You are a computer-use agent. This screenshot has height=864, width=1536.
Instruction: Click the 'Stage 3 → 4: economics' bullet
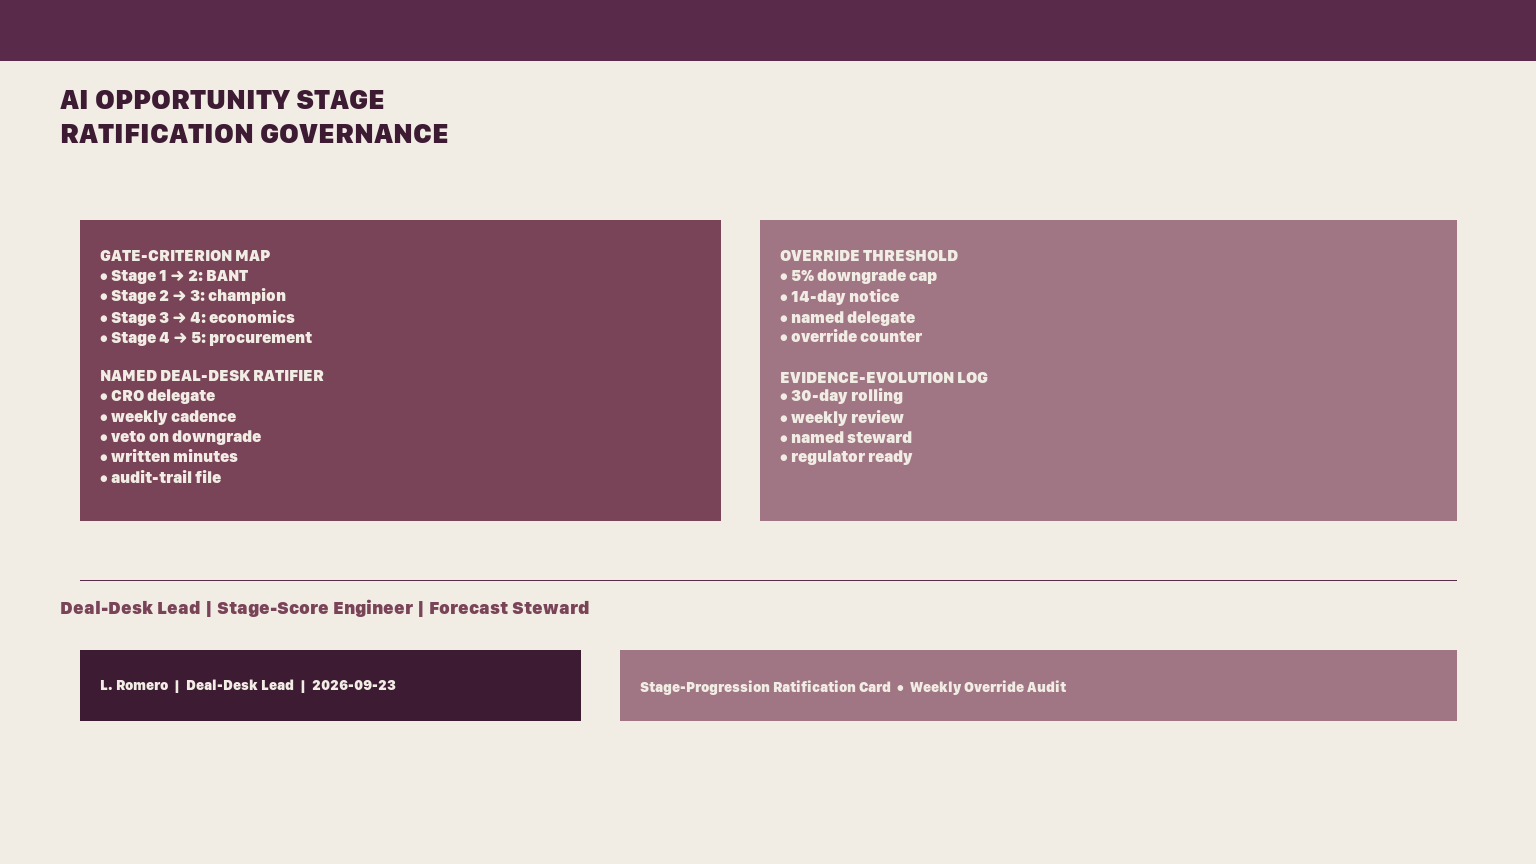point(197,318)
